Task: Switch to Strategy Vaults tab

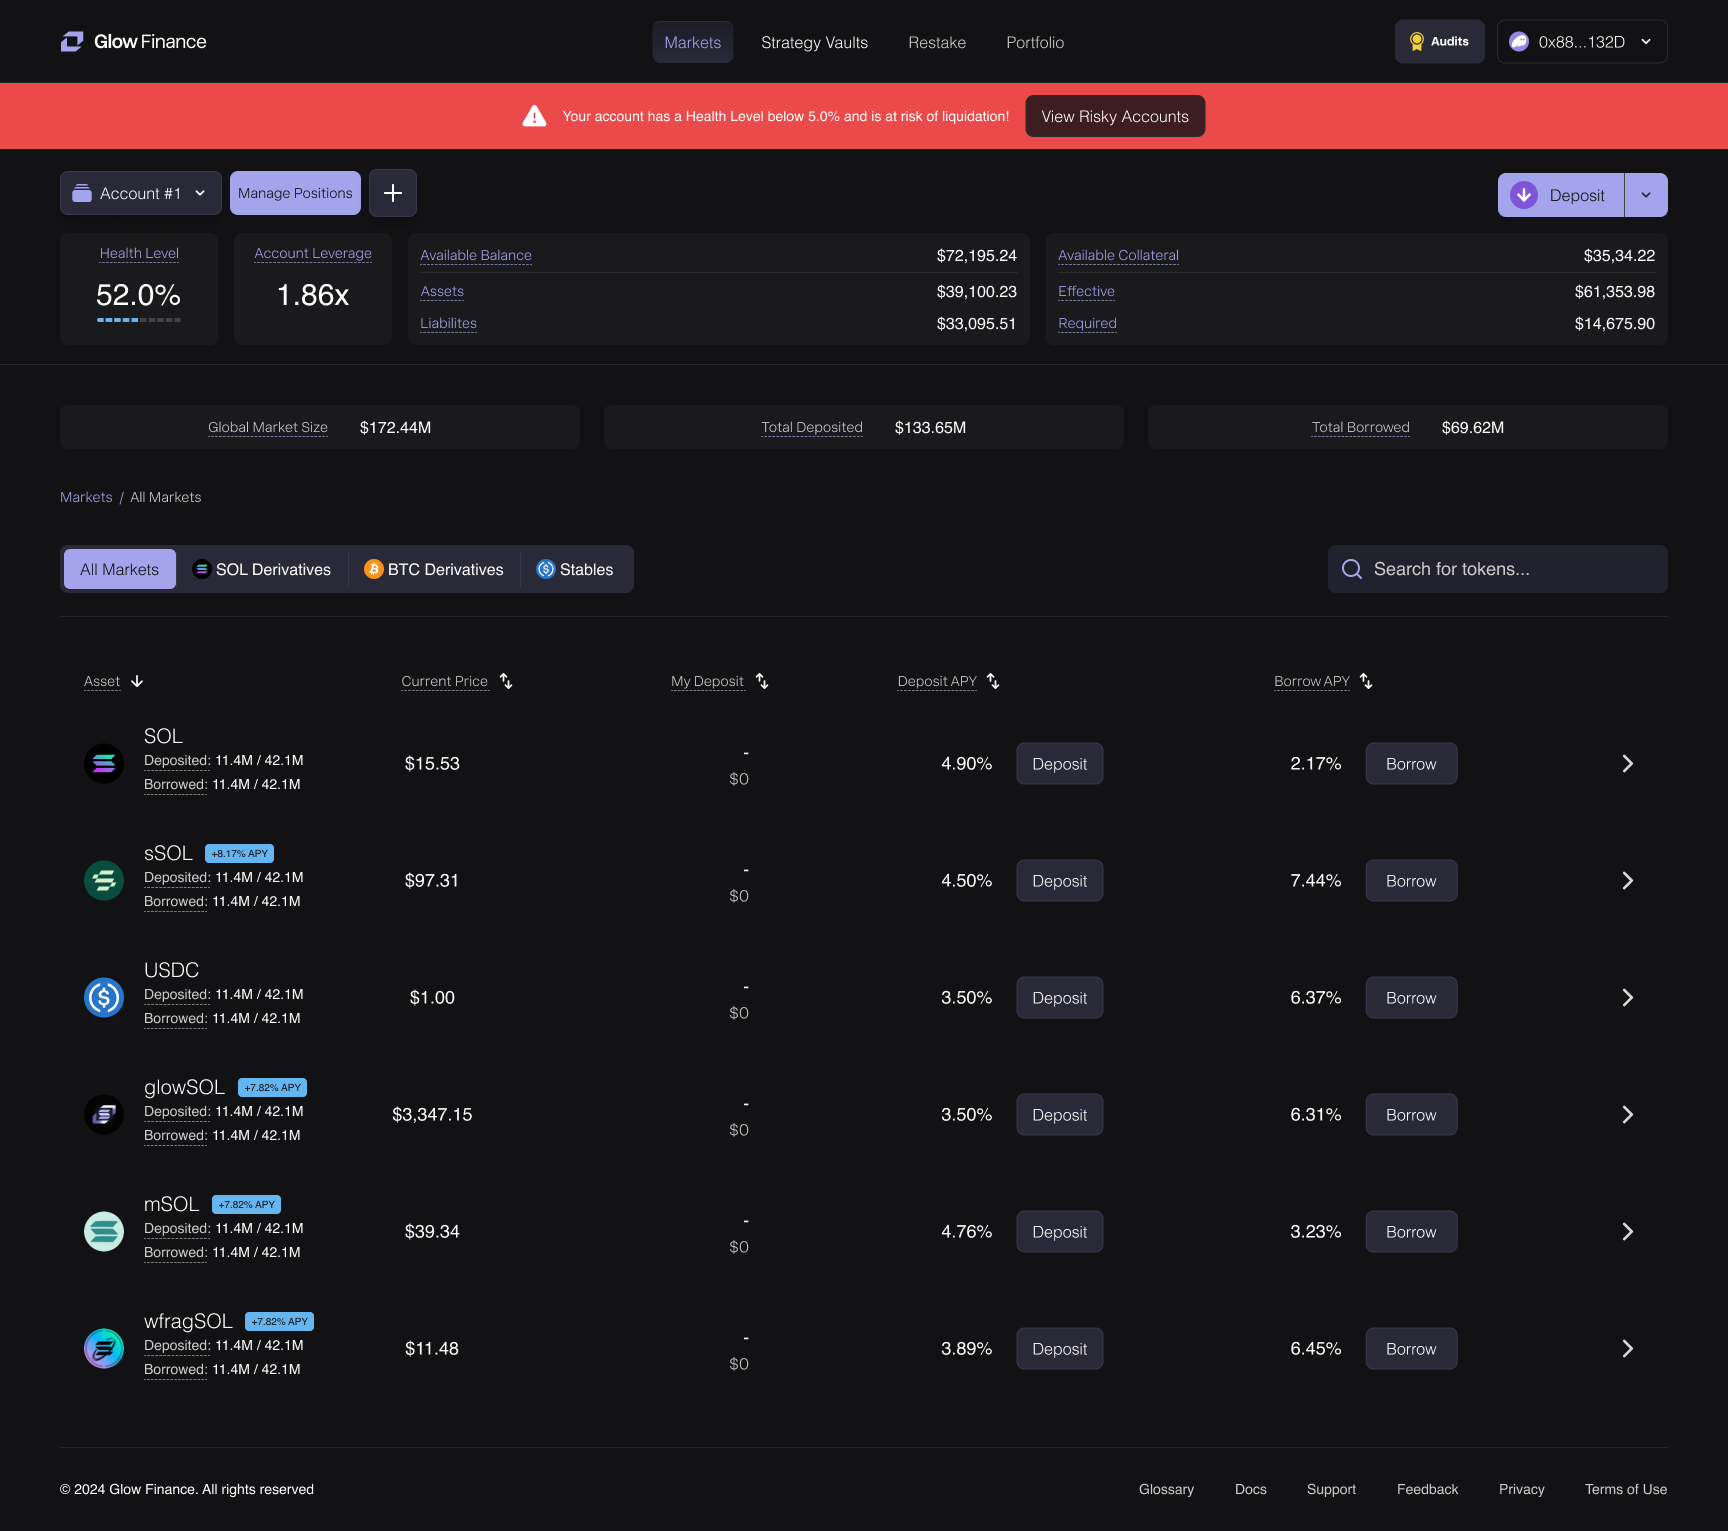Action: click(x=814, y=42)
